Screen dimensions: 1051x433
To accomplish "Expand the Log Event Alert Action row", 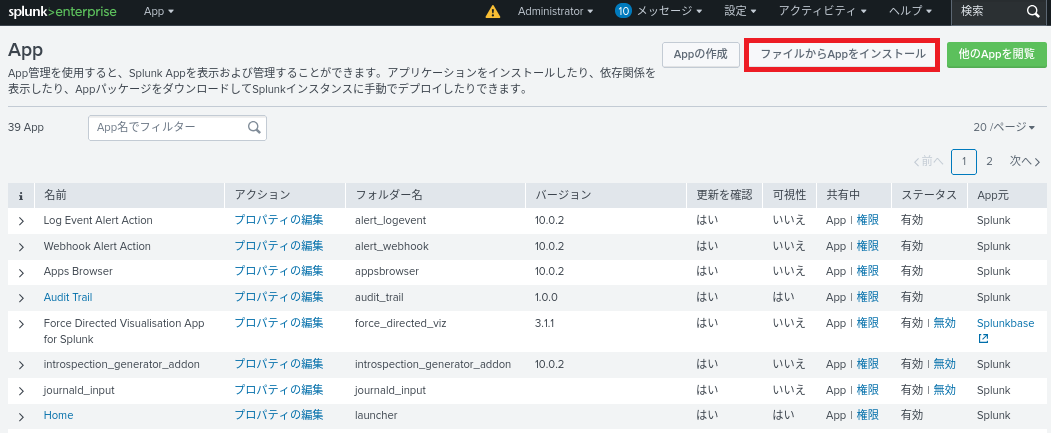I will point(21,221).
